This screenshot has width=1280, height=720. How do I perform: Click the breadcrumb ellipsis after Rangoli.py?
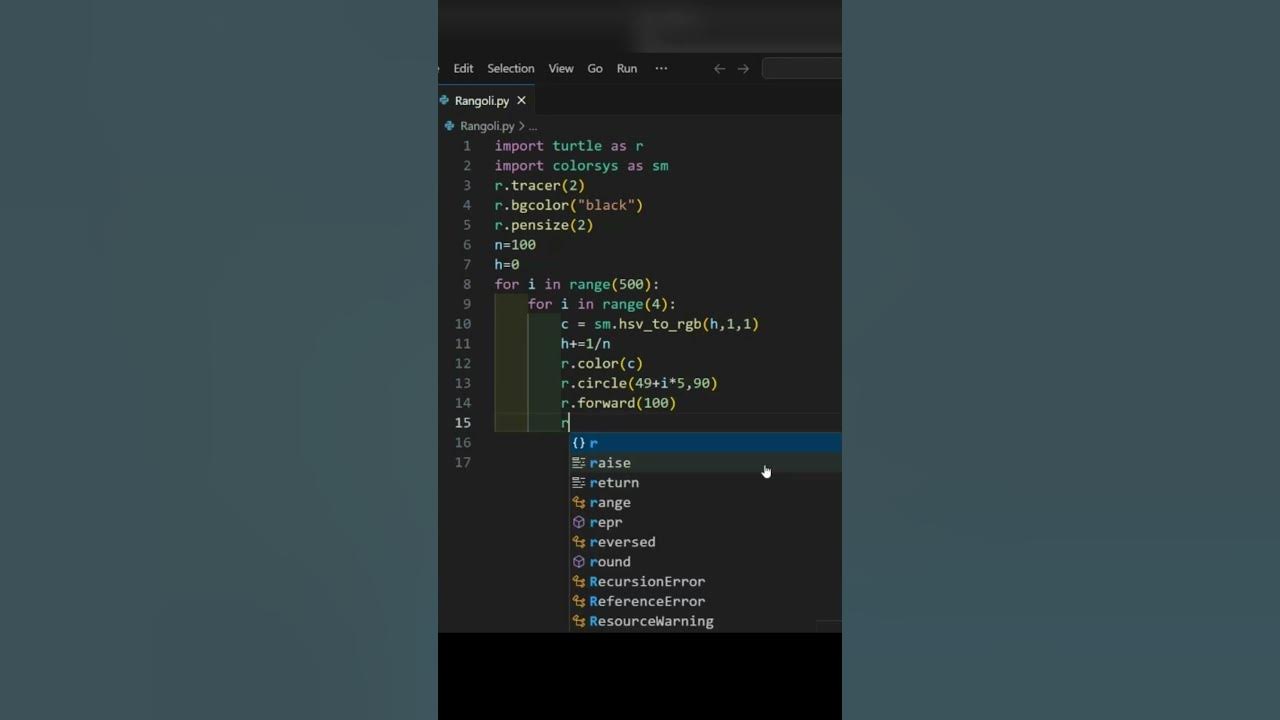coord(533,126)
